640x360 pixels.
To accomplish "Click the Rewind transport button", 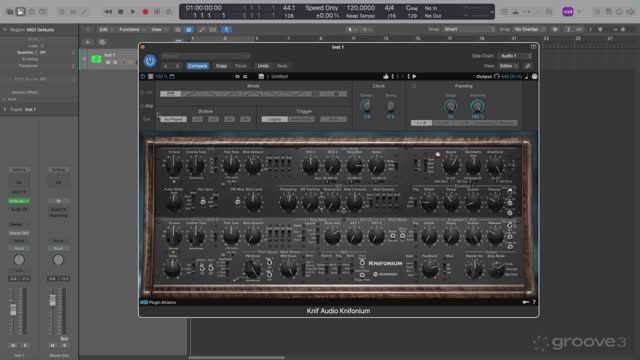I will tap(108, 12).
